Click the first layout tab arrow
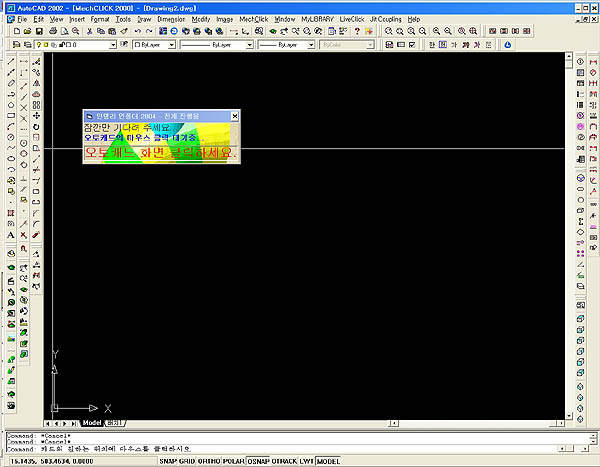The image size is (600, 467). [48, 423]
